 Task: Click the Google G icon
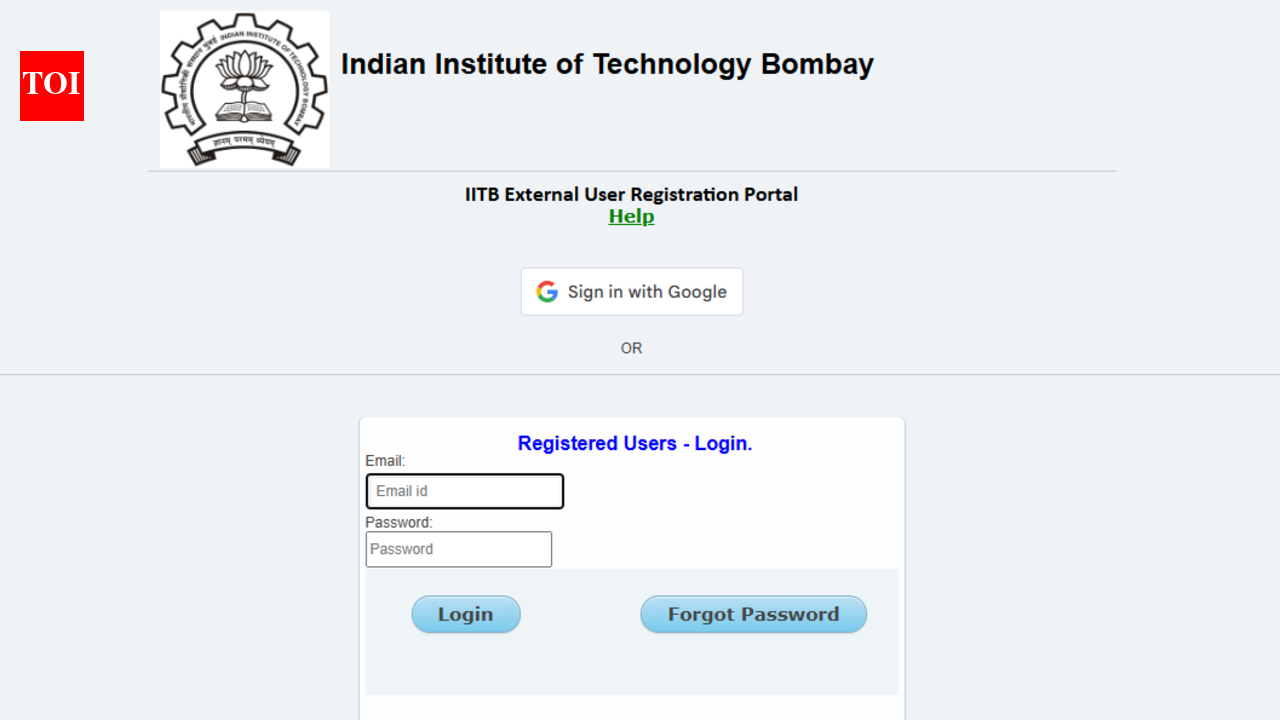click(x=547, y=292)
